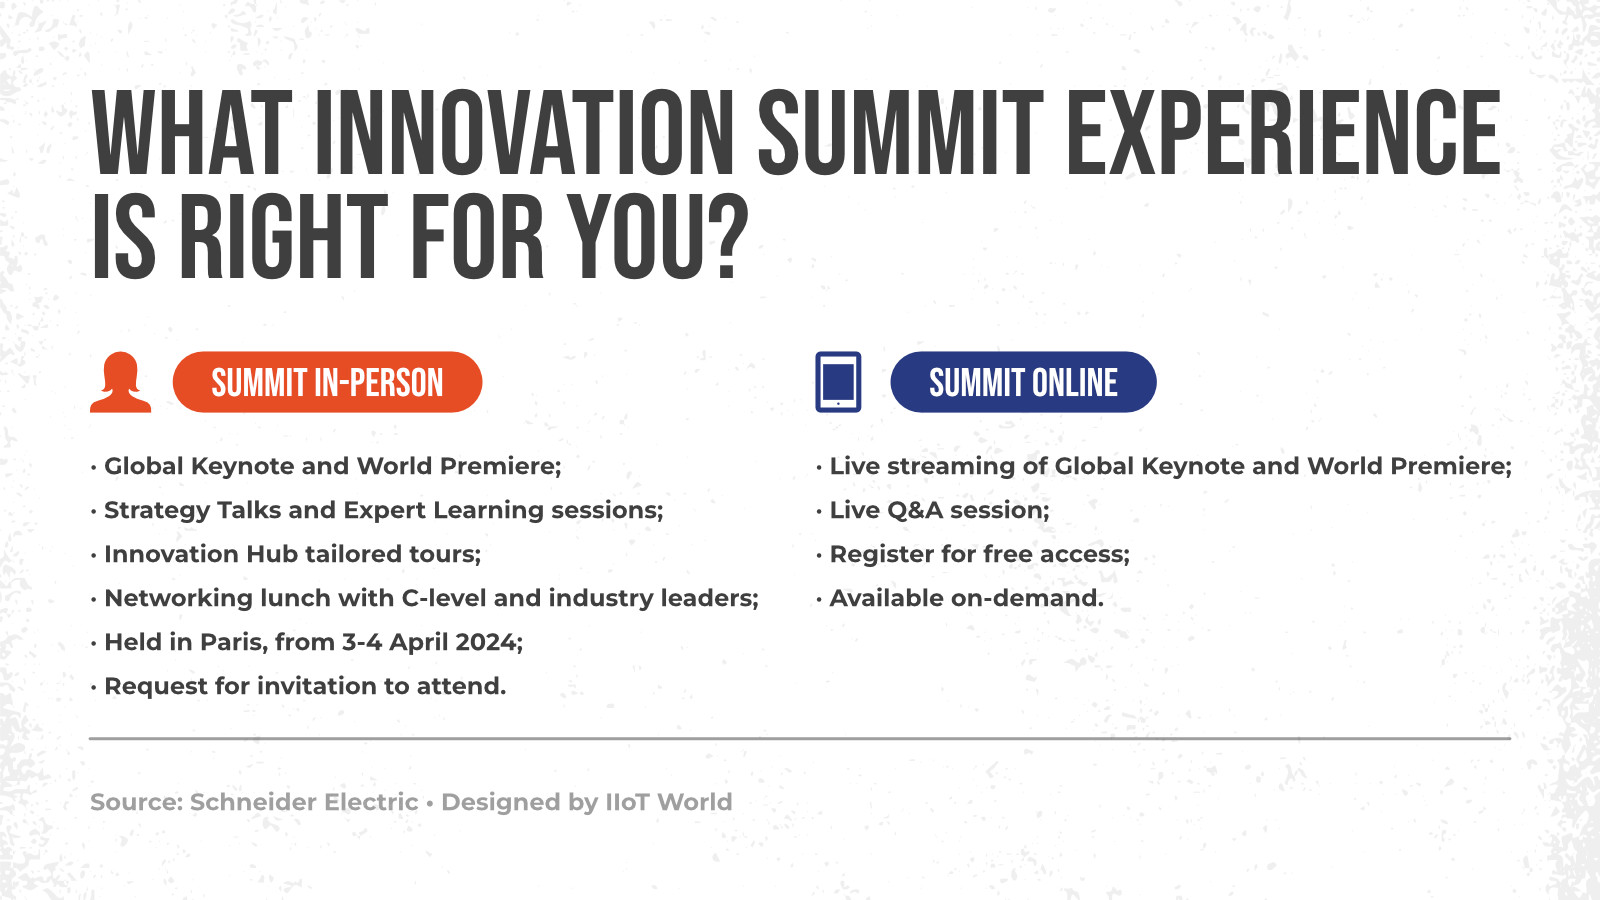Click the blue tablet device icon
The image size is (1600, 900).
point(838,382)
